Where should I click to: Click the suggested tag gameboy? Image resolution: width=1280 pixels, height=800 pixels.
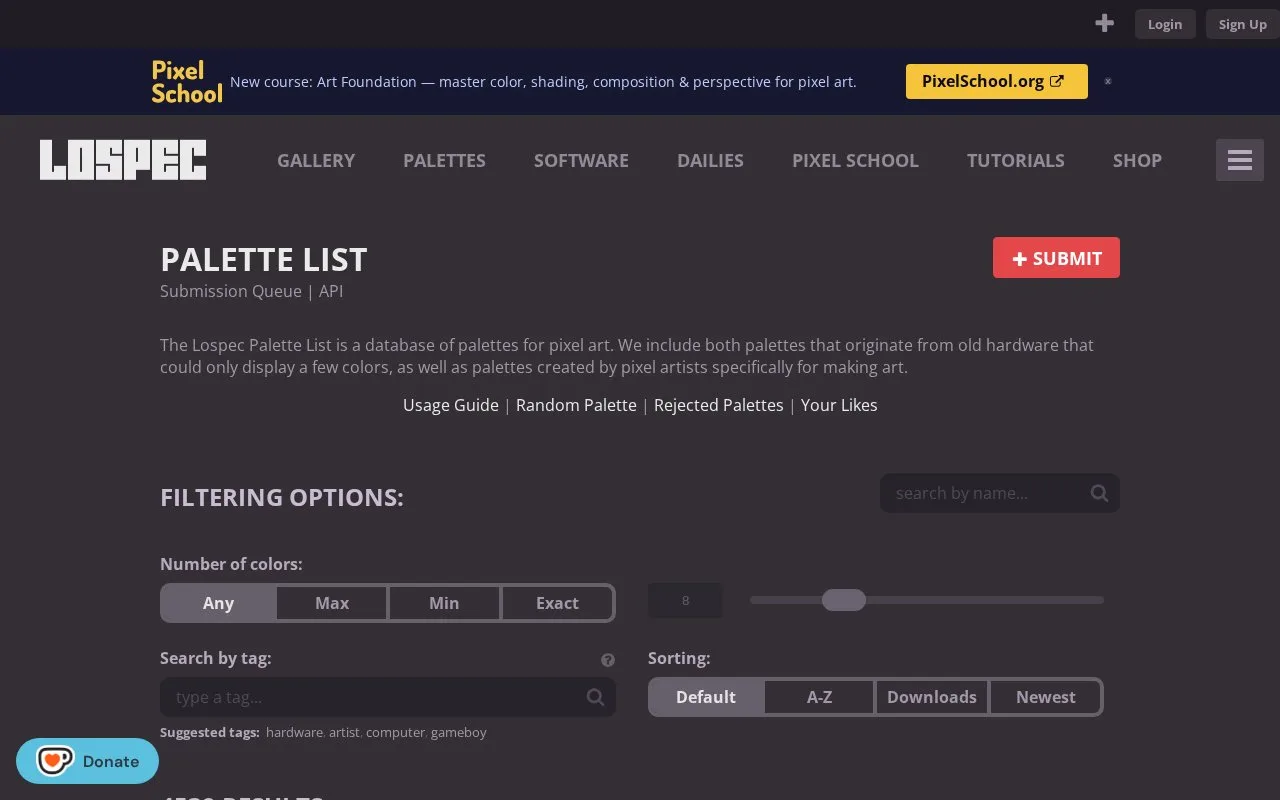[459, 732]
